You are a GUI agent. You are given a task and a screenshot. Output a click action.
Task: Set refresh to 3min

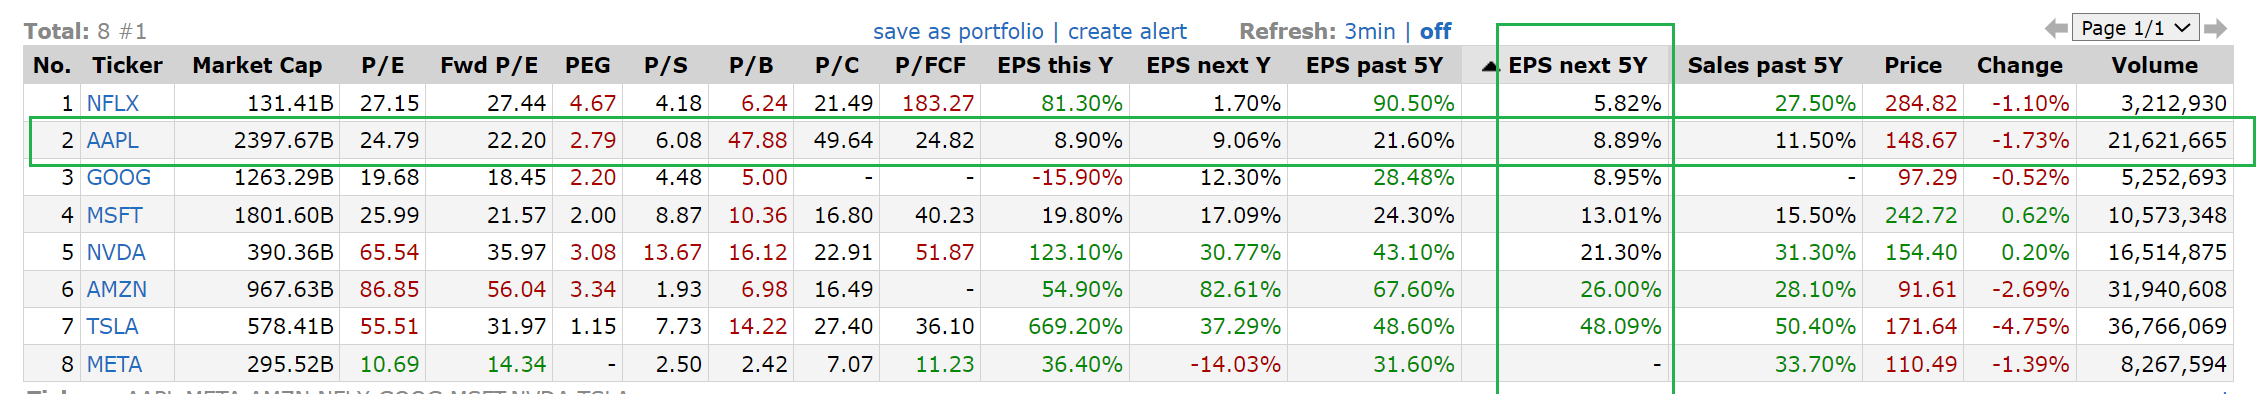1369,31
